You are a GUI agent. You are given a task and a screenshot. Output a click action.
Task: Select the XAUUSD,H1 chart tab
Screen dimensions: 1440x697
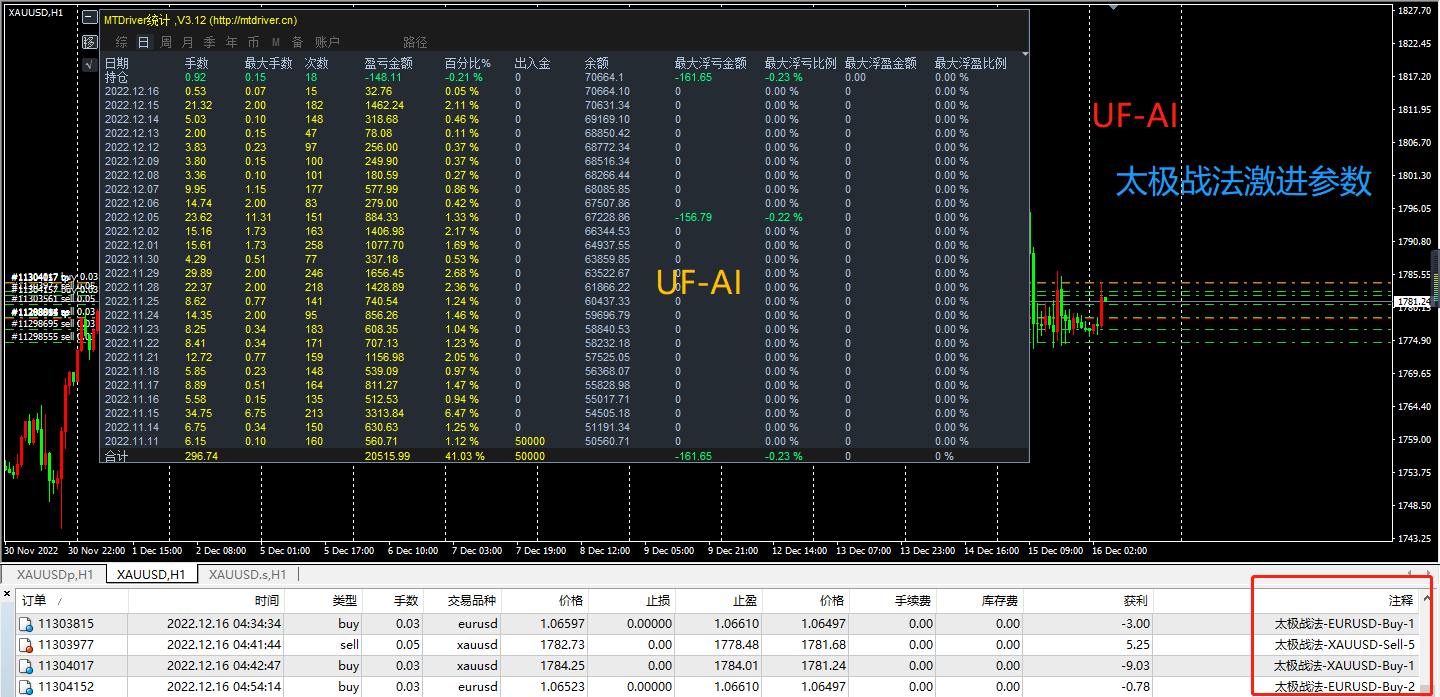[x=150, y=574]
